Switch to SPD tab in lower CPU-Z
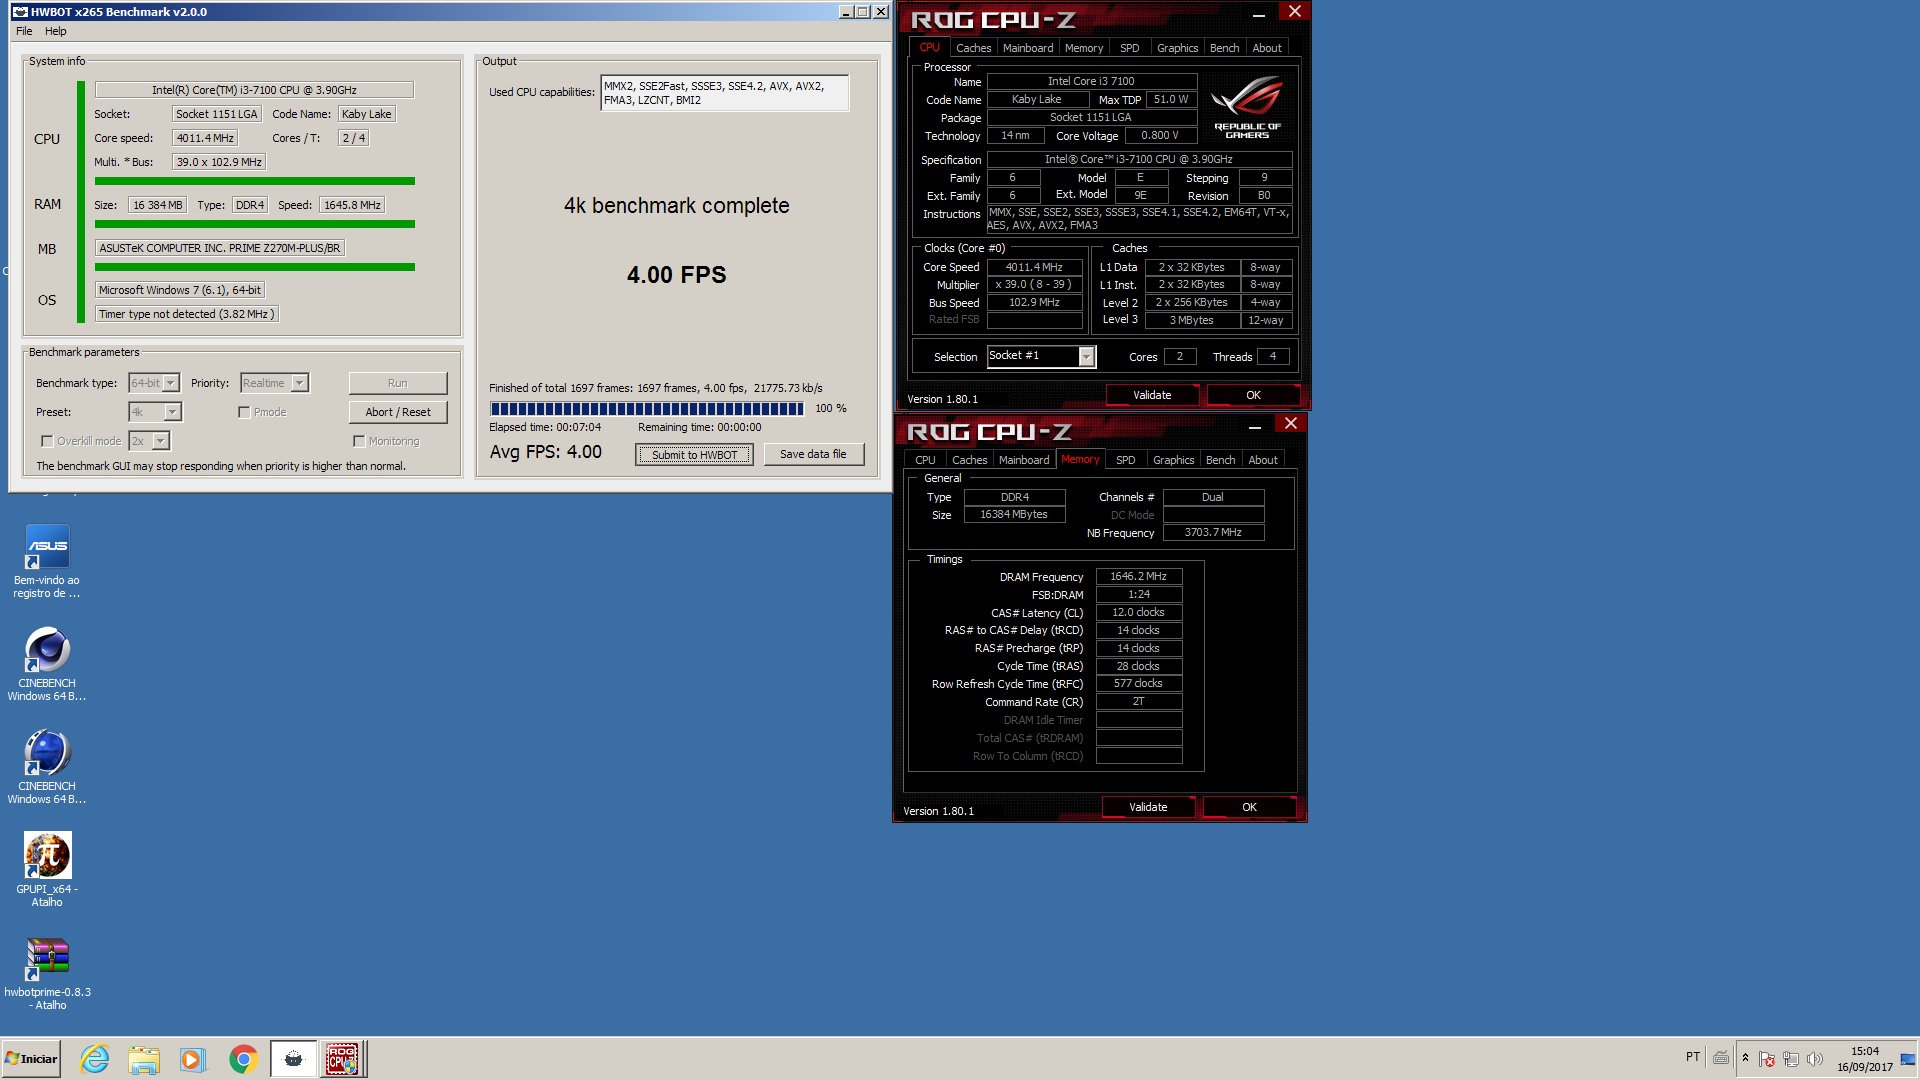Viewport: 1920px width, 1080px height. pyautogui.click(x=1125, y=460)
